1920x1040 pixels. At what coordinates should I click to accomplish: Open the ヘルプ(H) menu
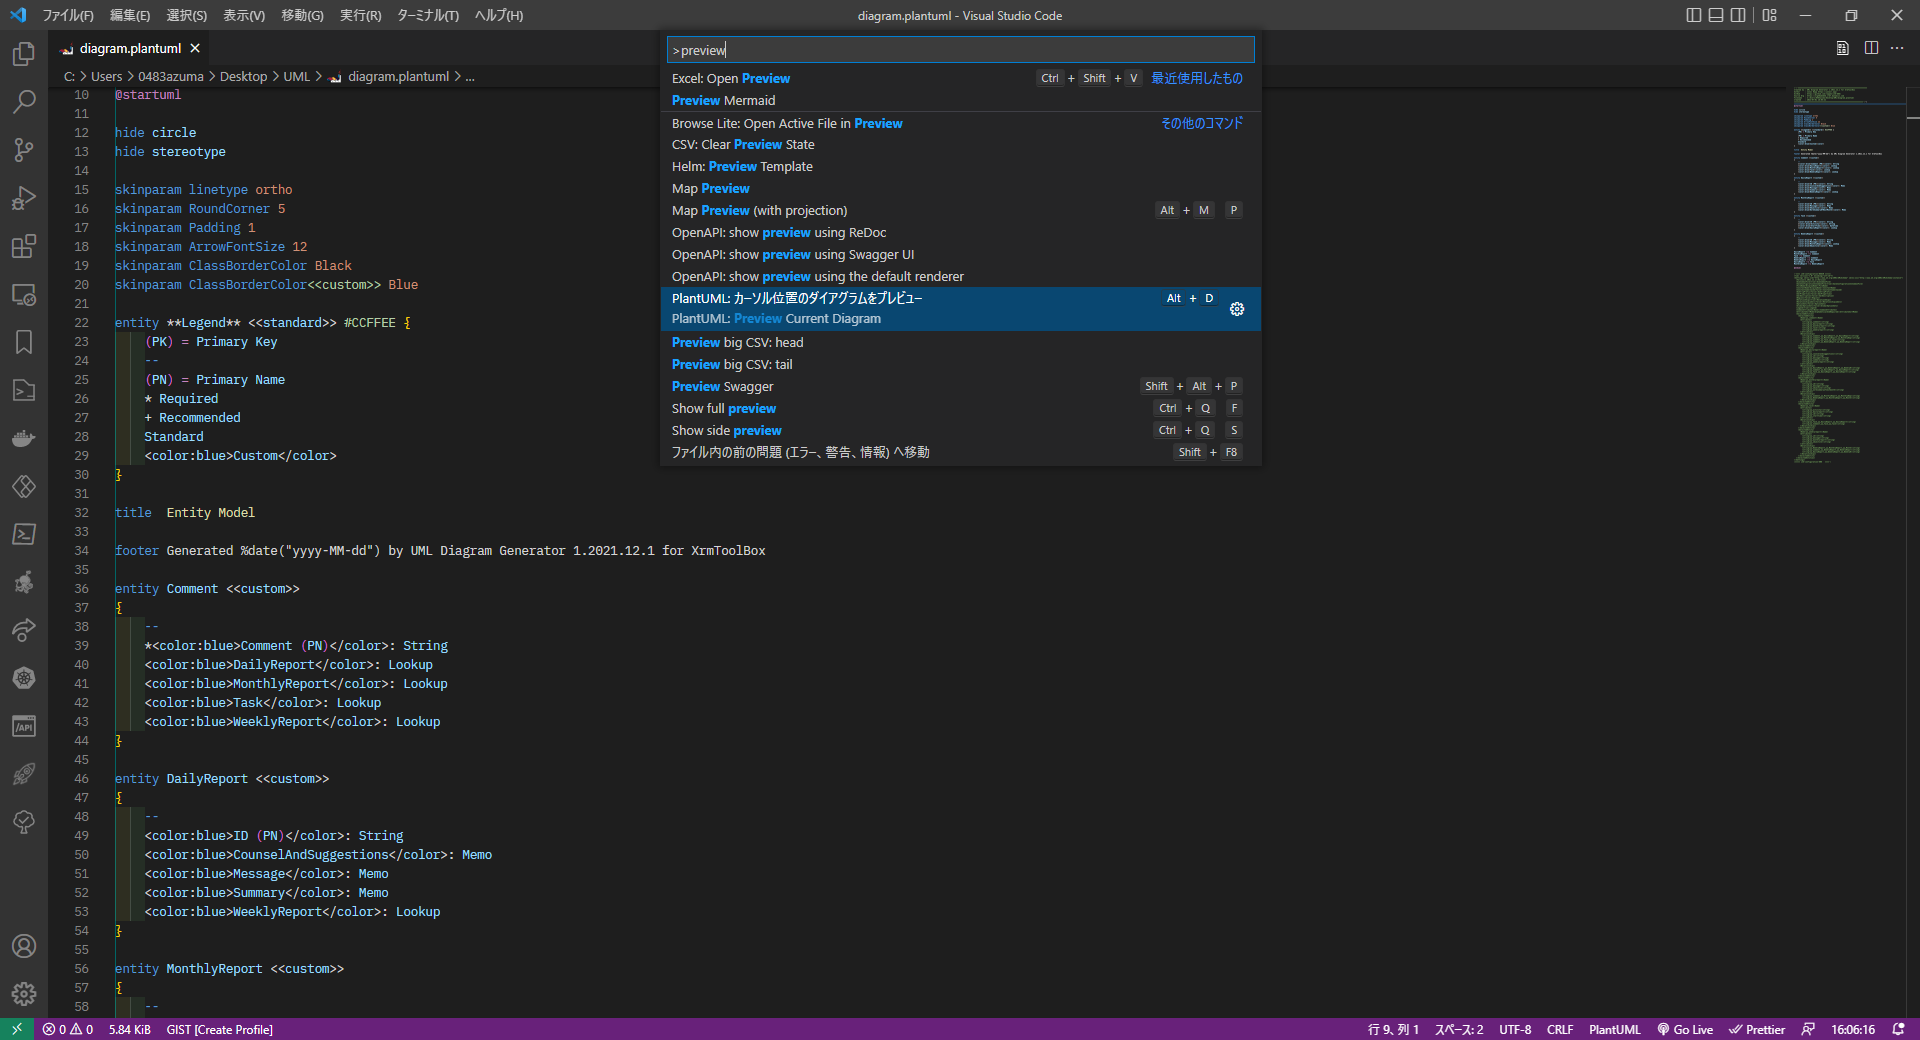[x=499, y=15]
